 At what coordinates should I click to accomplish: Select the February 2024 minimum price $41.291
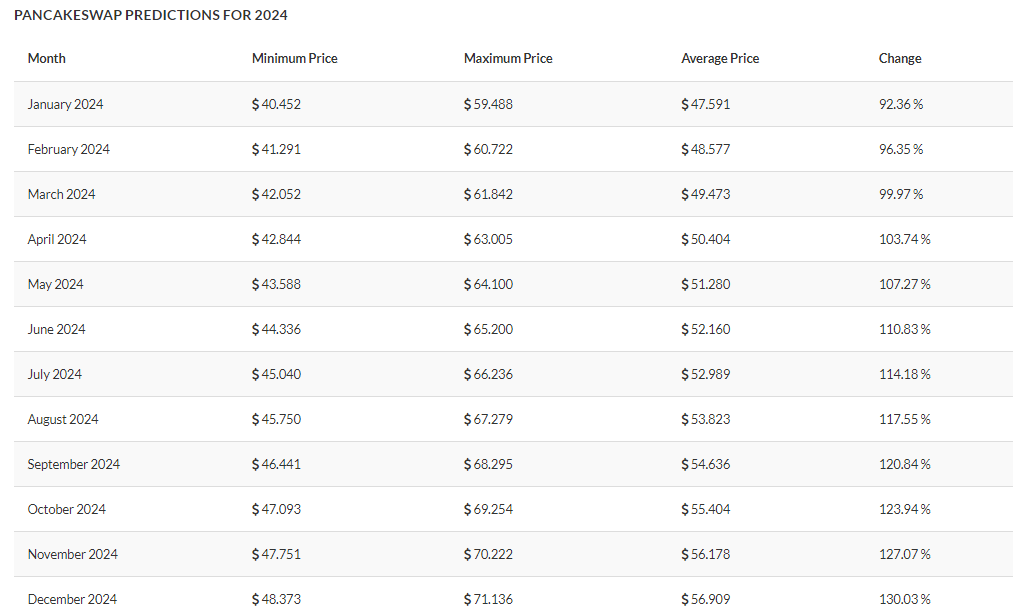pyautogui.click(x=276, y=149)
